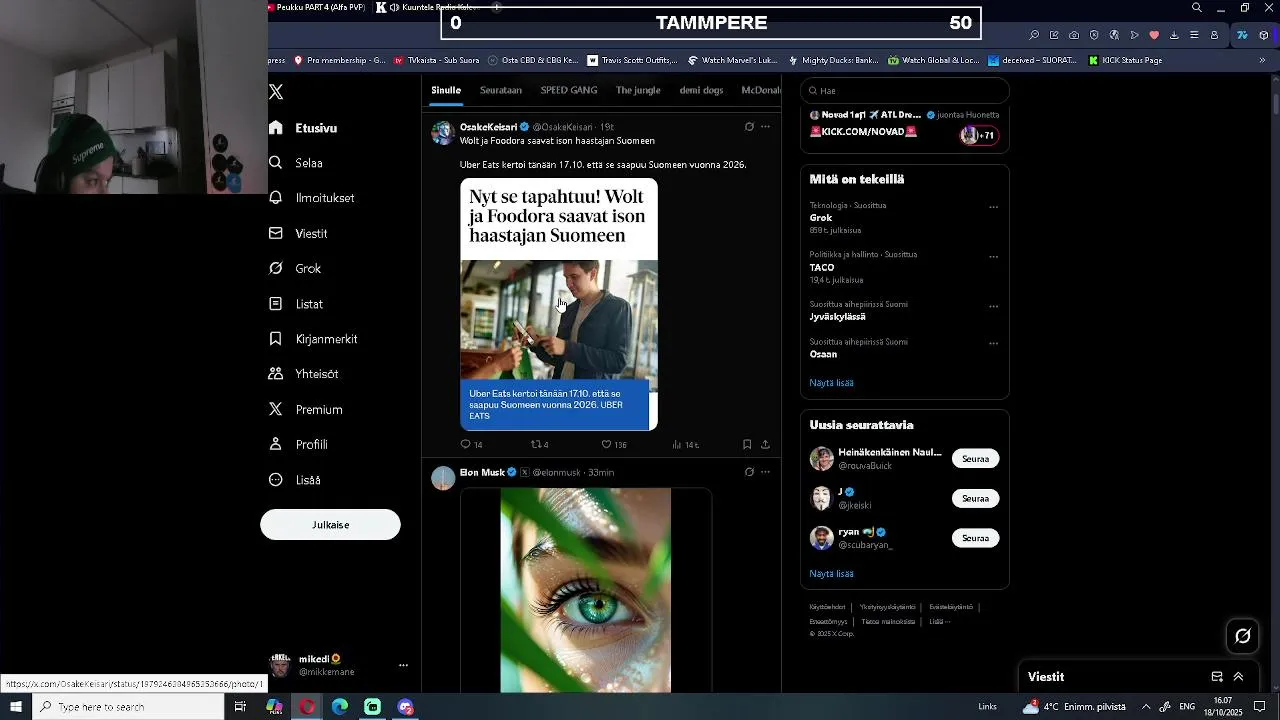This screenshot has height=720, width=1280.
Task: Click Näytä lisää under trends
Action: [x=831, y=383]
